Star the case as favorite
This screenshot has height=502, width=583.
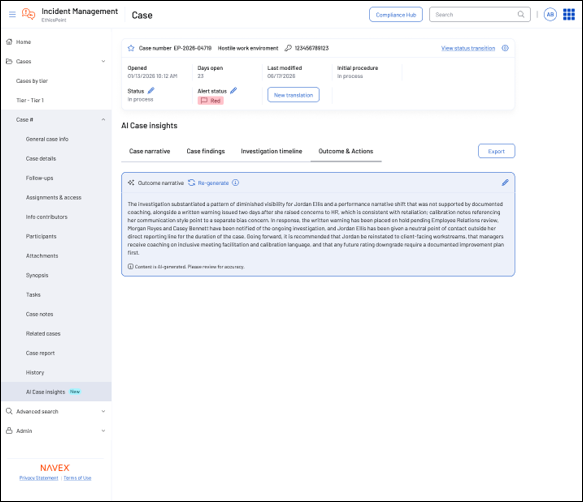click(131, 48)
